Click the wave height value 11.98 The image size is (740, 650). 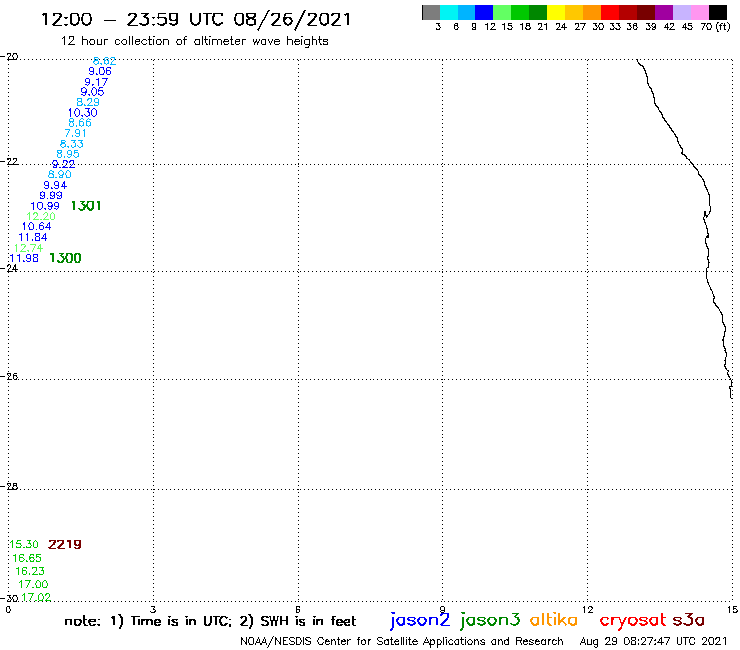click(x=24, y=258)
